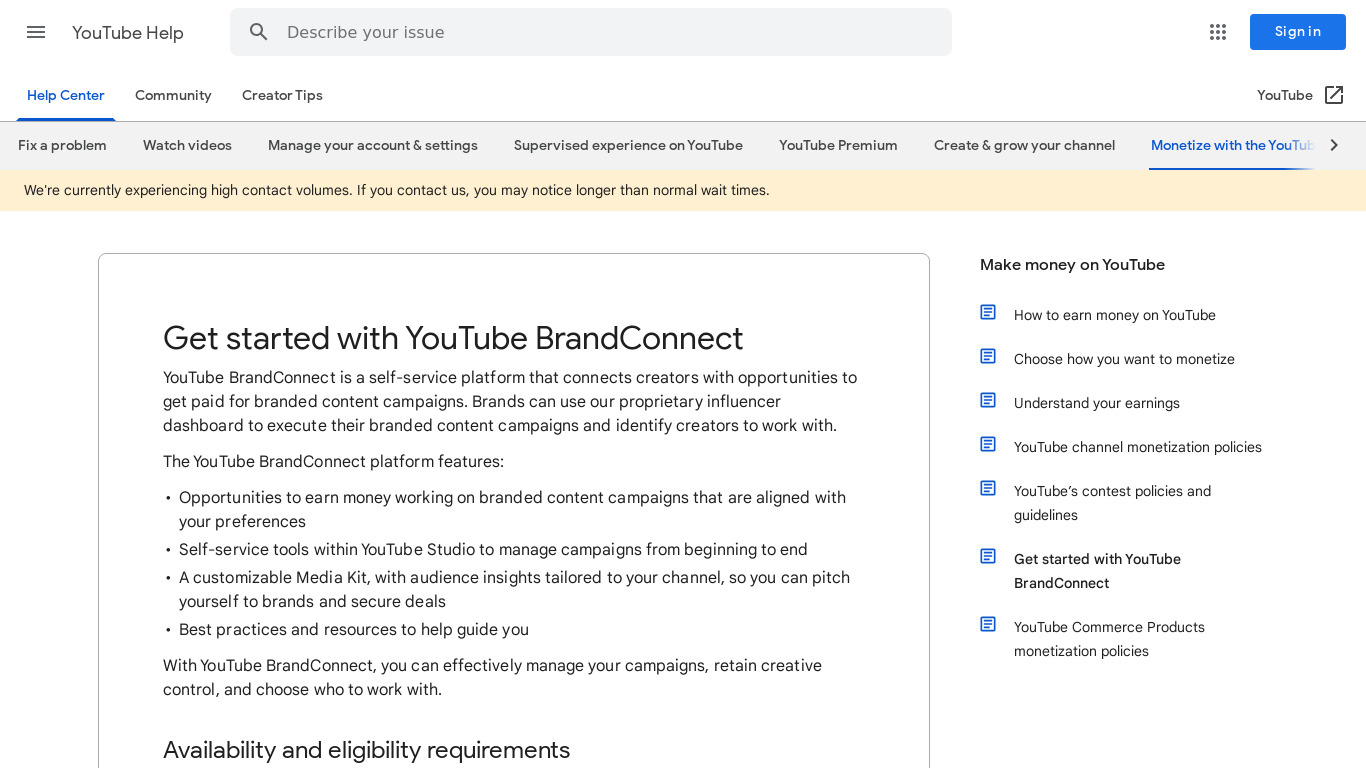Select the Help Center tab
This screenshot has width=1366, height=768.
click(66, 96)
